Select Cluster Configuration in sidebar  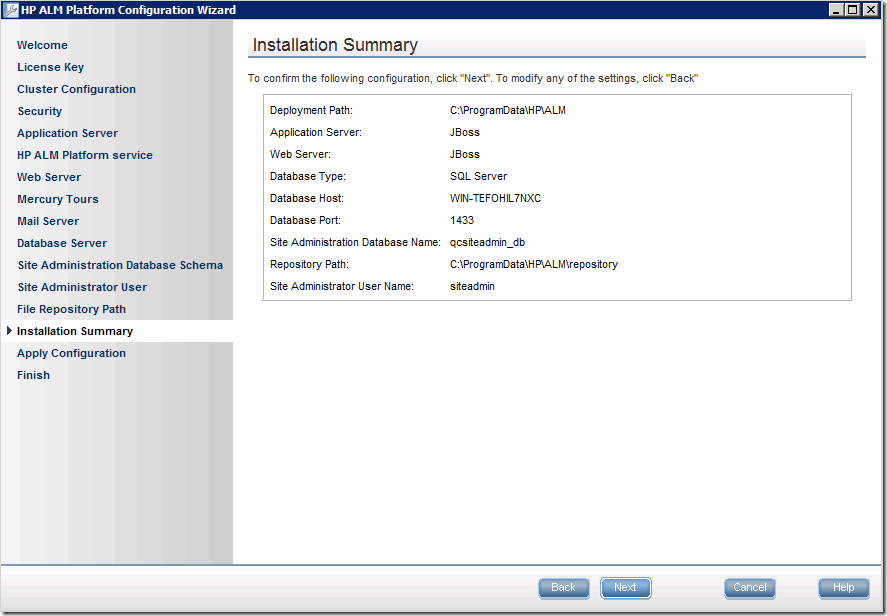click(x=76, y=89)
